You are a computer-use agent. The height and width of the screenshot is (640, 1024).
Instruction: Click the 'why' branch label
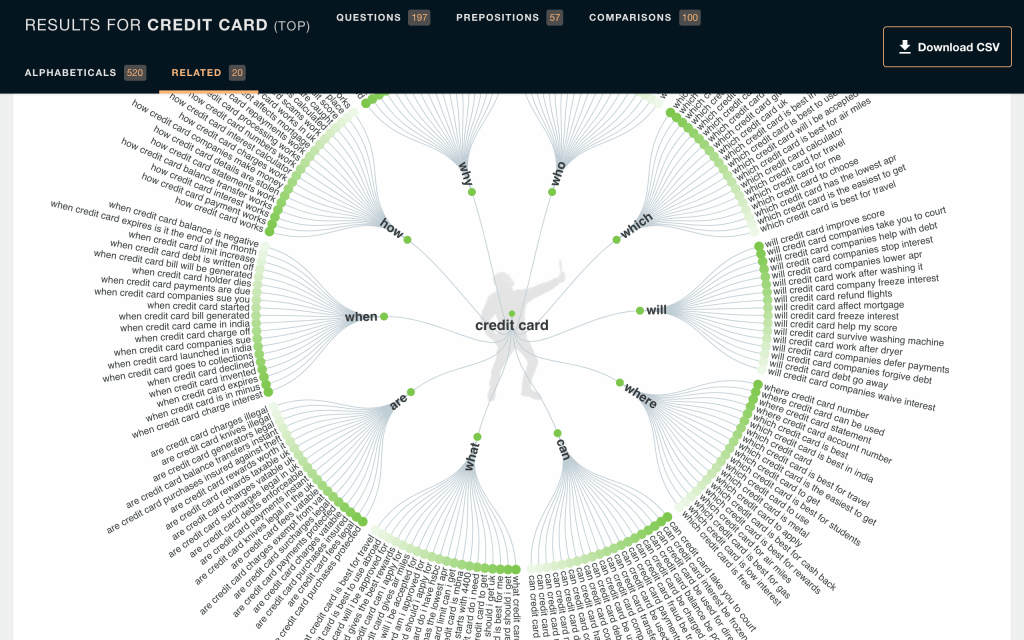pyautogui.click(x=466, y=174)
